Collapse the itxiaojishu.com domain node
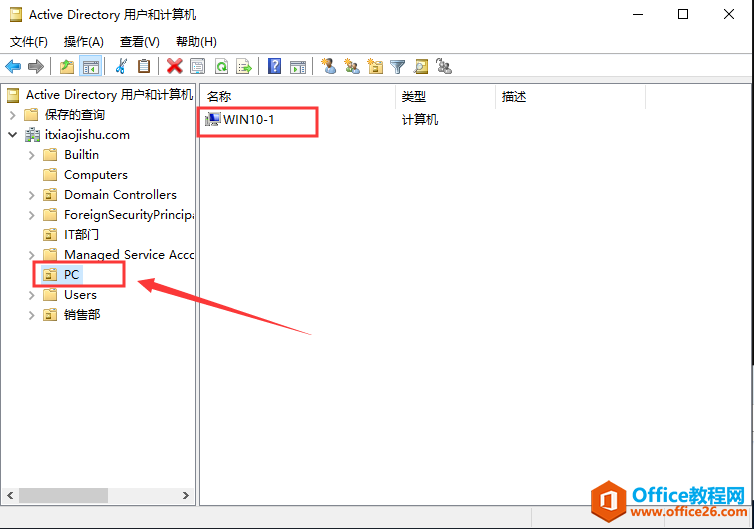The height and width of the screenshot is (529, 754). (13, 135)
